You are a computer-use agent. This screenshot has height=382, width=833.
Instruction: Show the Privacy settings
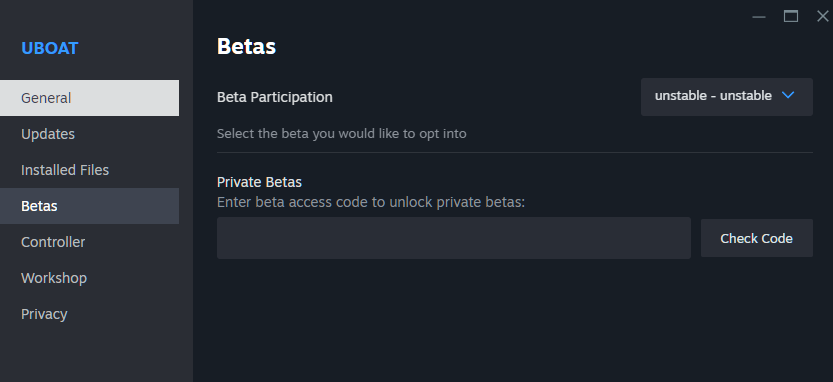[x=89, y=314]
